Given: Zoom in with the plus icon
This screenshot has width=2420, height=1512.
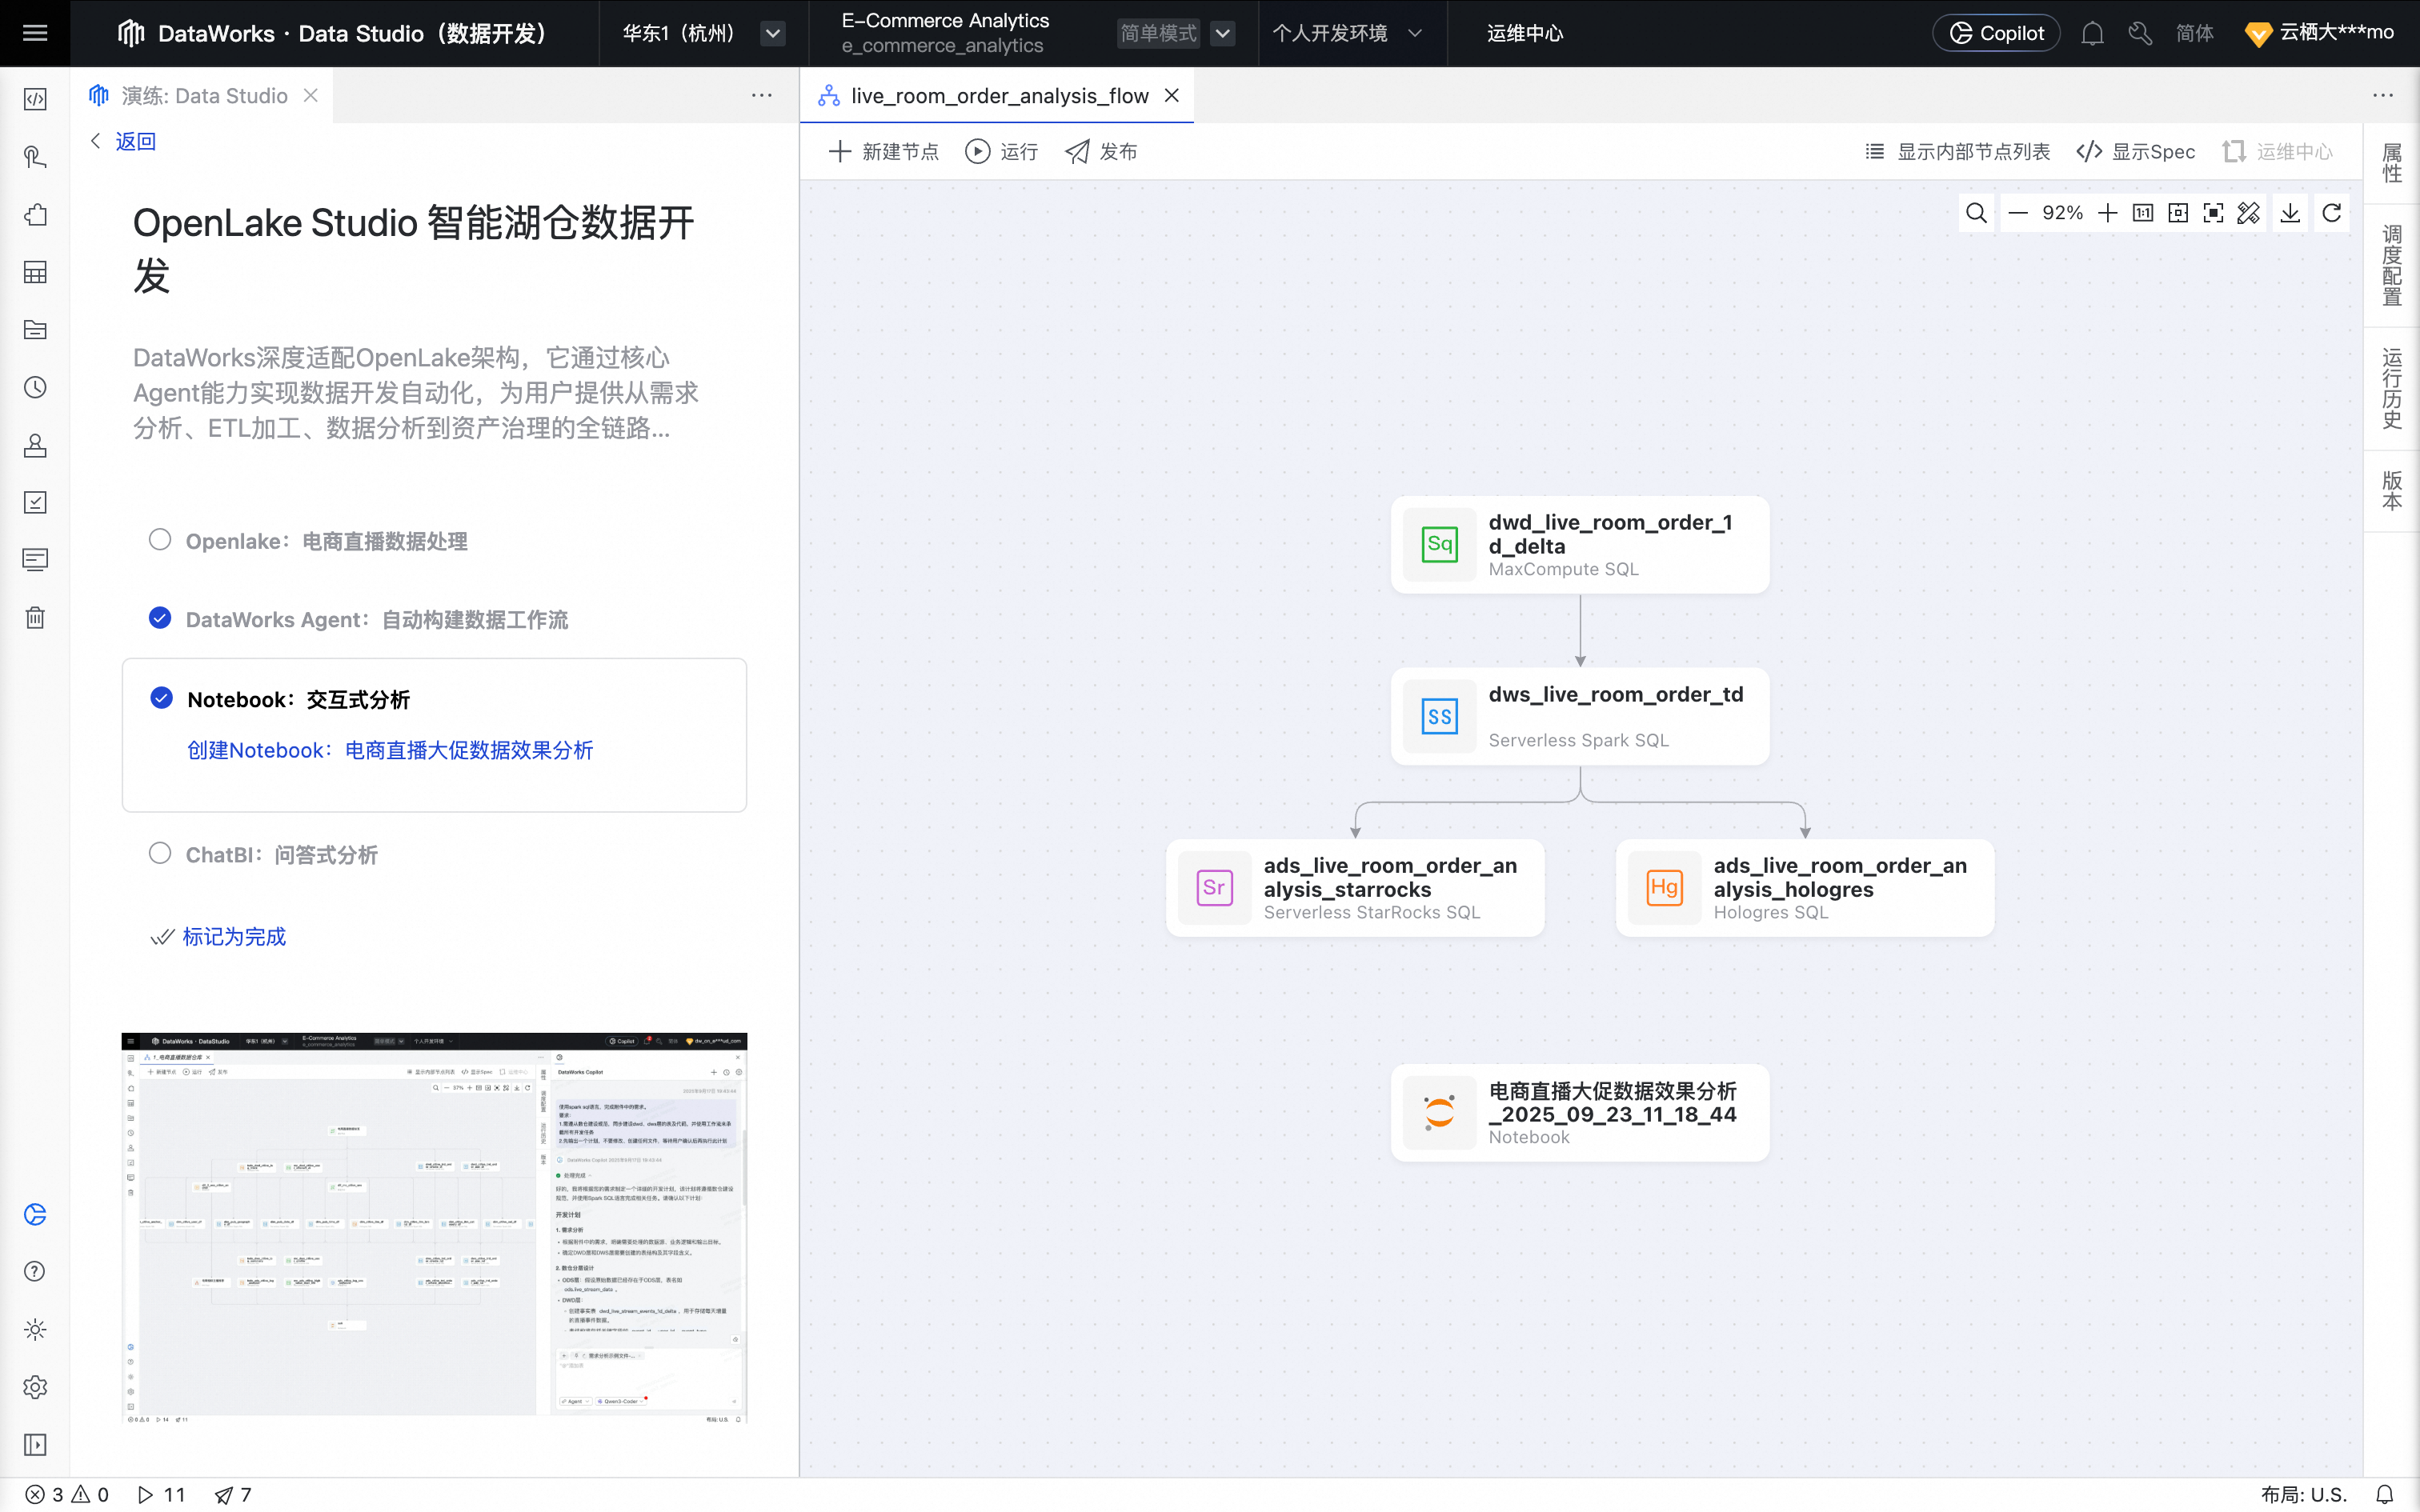Looking at the screenshot, I should pyautogui.click(x=2107, y=213).
